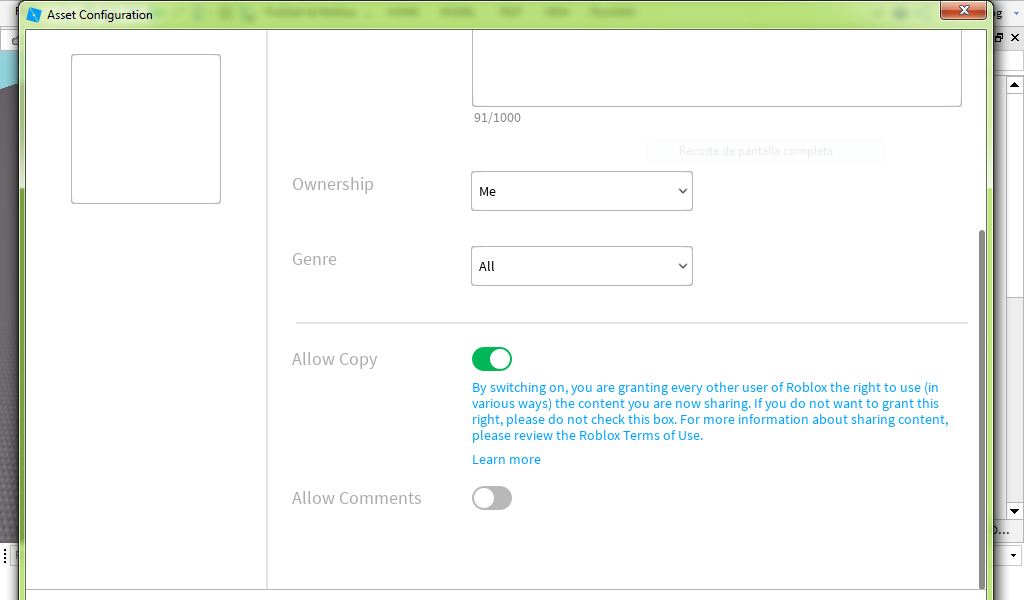
Task: Open the Genre dropdown
Action: click(582, 266)
